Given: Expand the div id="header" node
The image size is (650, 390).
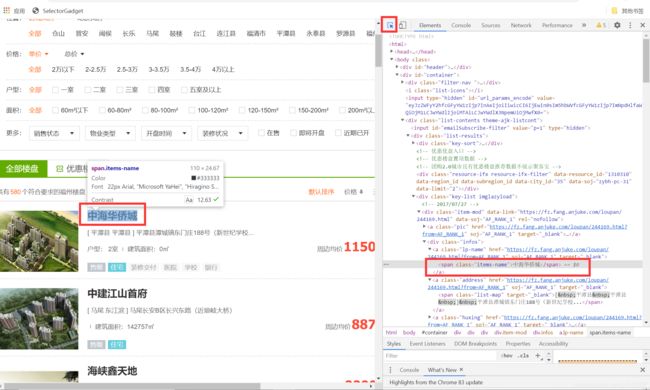Looking at the screenshot, I should tap(397, 67).
